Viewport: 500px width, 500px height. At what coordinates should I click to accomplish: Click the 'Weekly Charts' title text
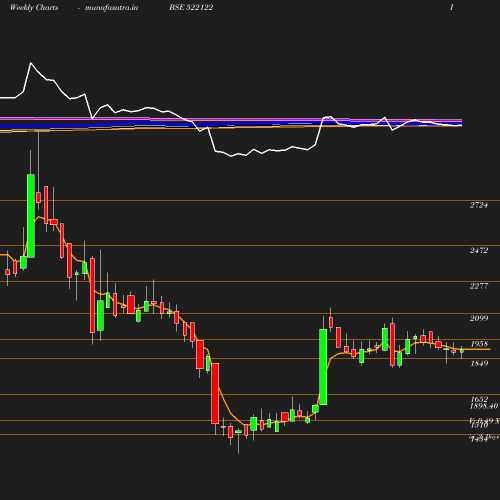(x=34, y=8)
